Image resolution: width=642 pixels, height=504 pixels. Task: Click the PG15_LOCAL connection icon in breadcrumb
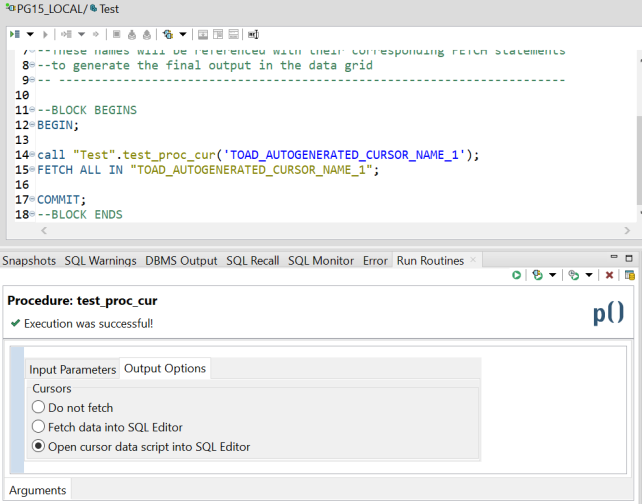tap(11, 8)
